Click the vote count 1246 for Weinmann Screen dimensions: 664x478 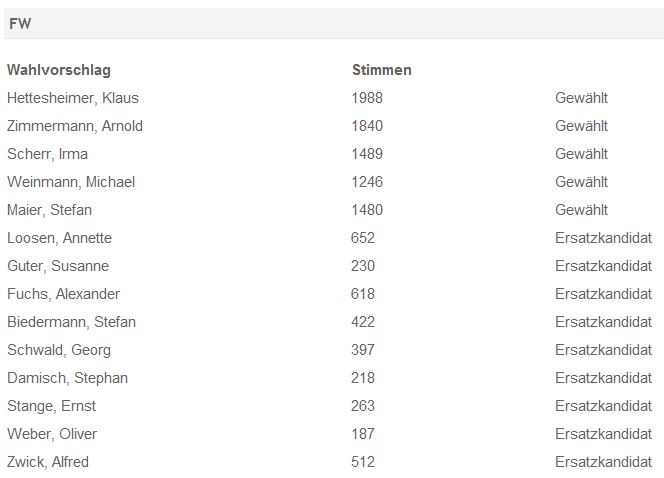tap(367, 182)
